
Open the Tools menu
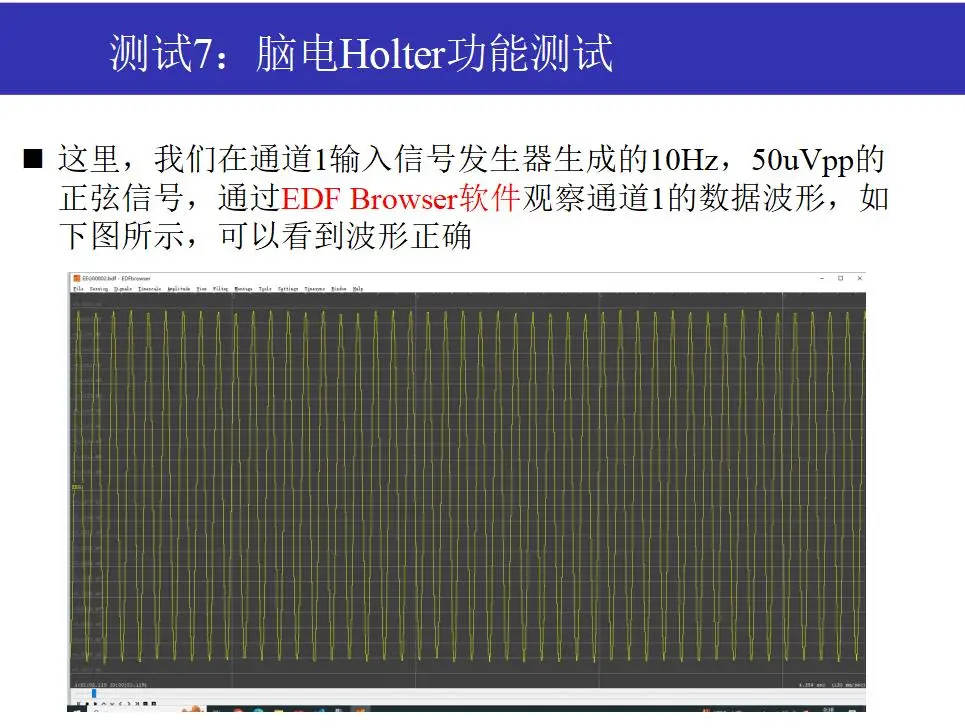[x=265, y=288]
